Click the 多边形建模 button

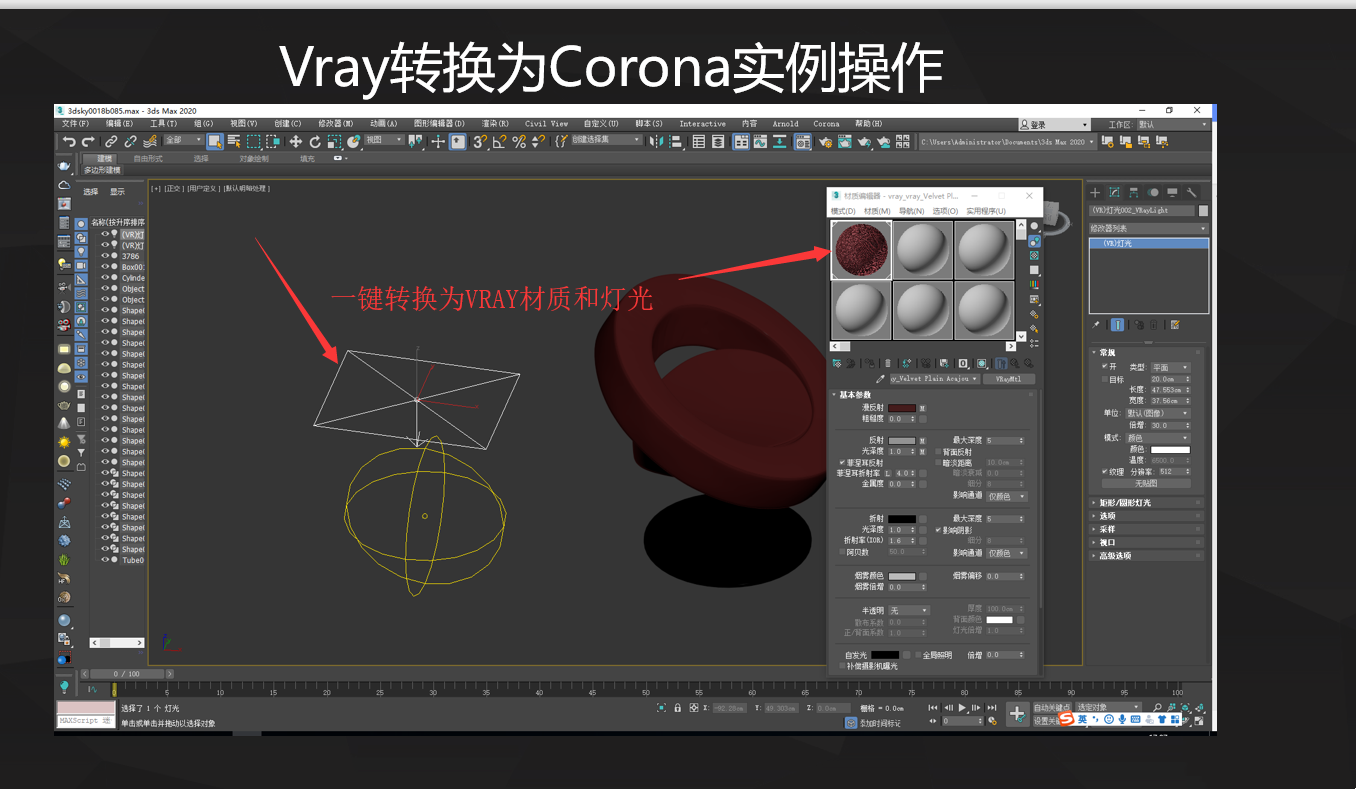click(101, 170)
